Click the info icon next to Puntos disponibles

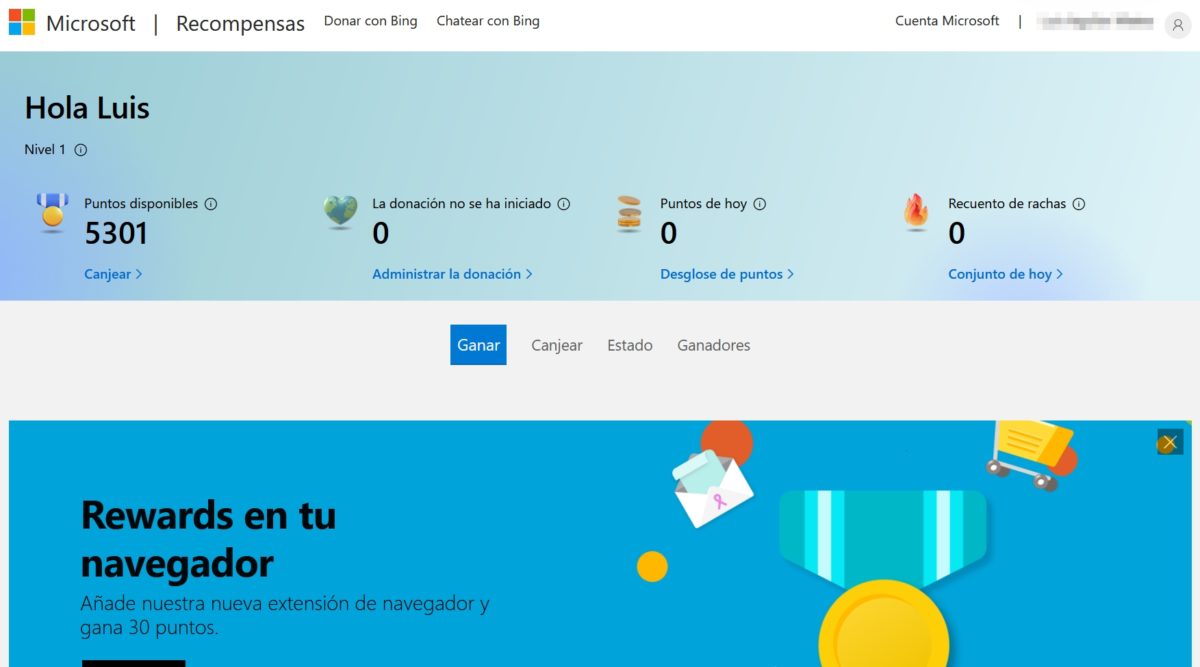[210, 203]
